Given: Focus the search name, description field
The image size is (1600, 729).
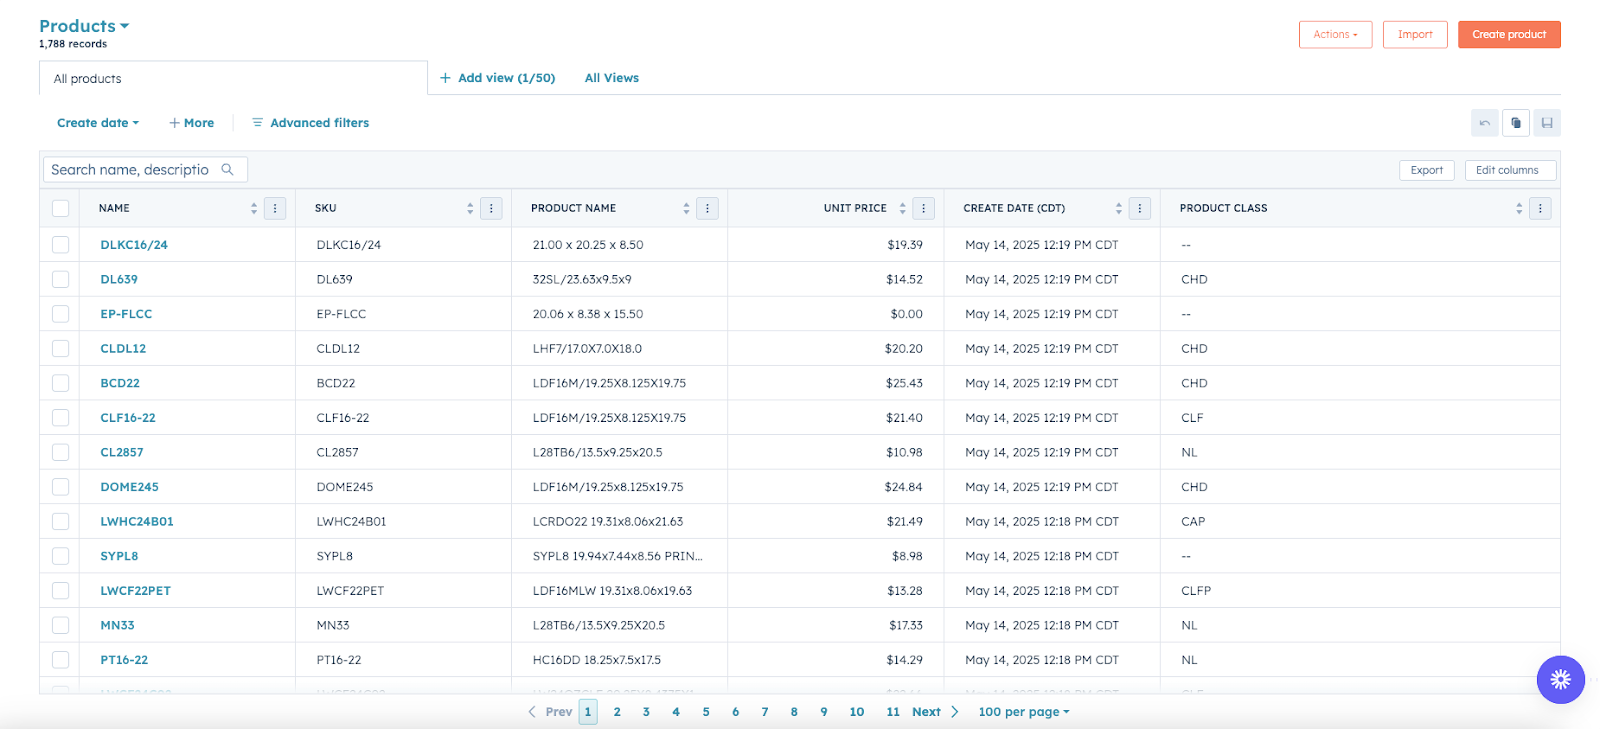Looking at the screenshot, I should coord(145,170).
